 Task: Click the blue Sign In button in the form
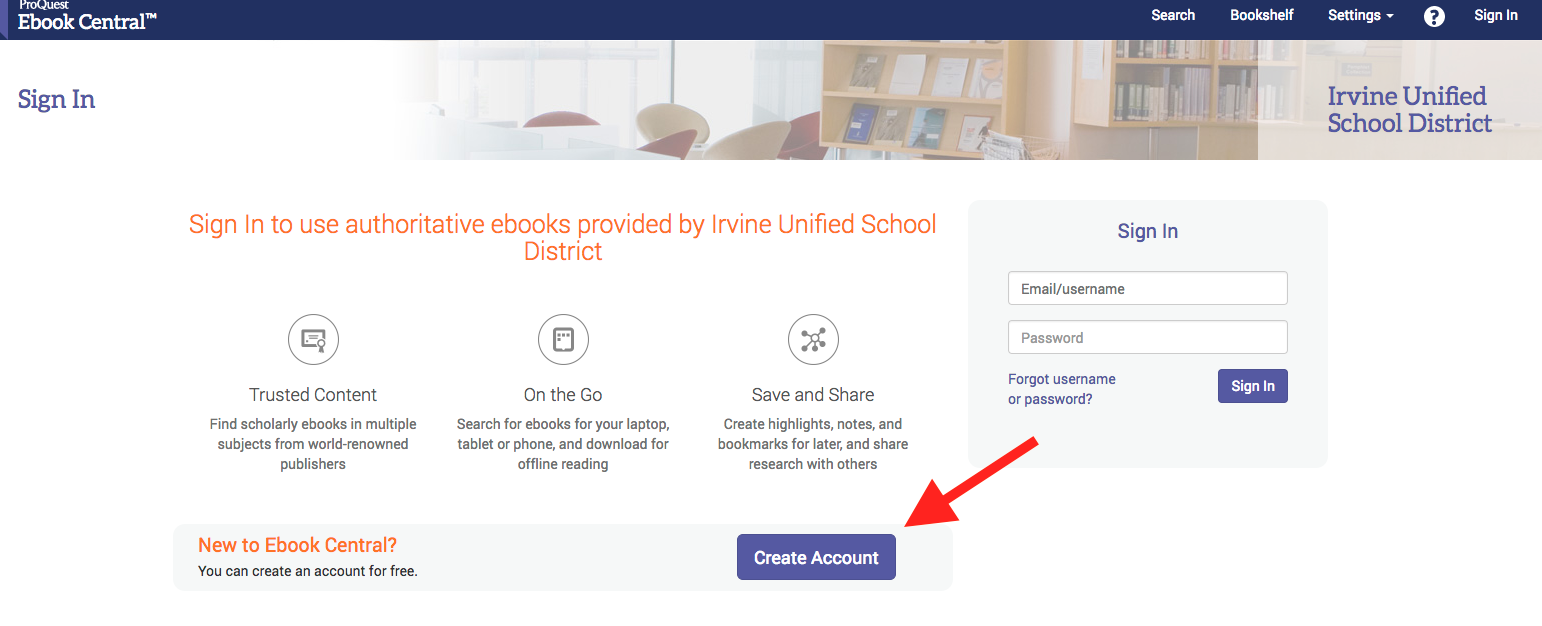pos(1252,385)
